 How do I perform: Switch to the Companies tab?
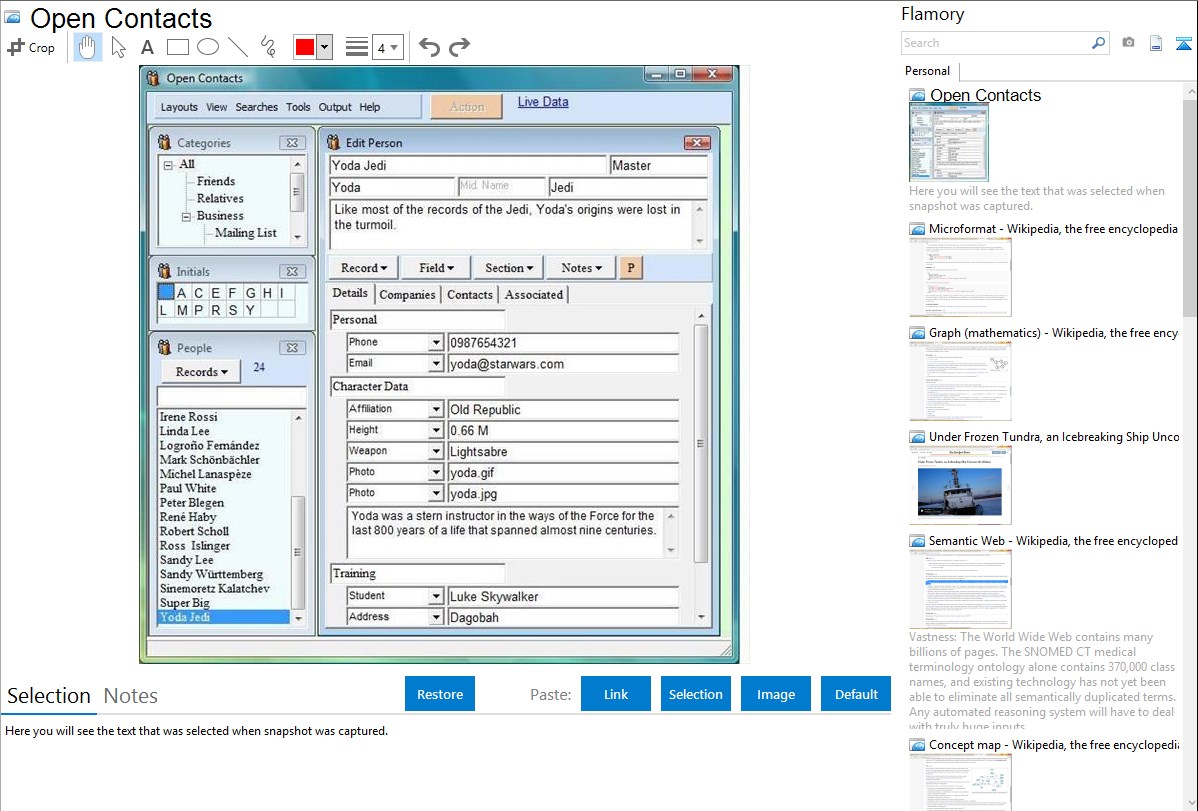[x=407, y=295]
